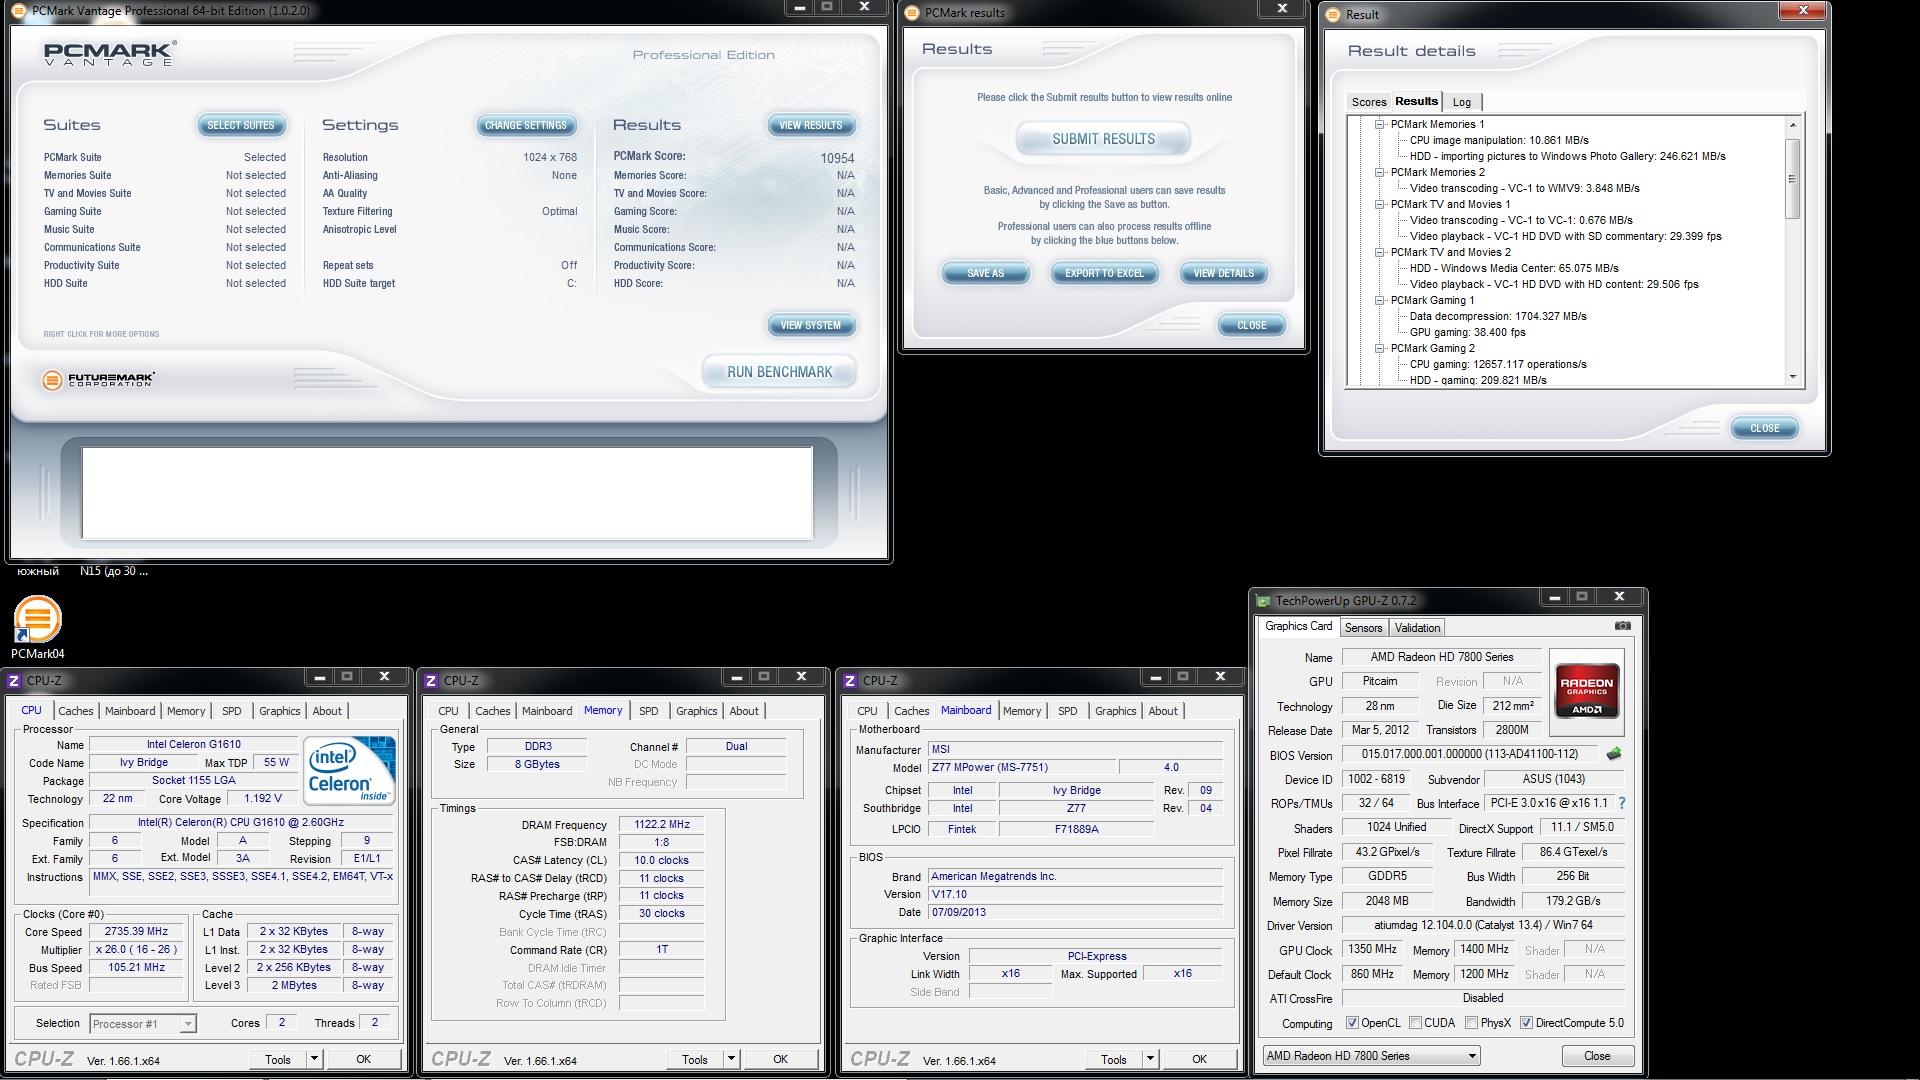Open the AMD Radeon HD 7800 Series dropdown
Screen dimensions: 1920x1080
tap(1371, 1056)
